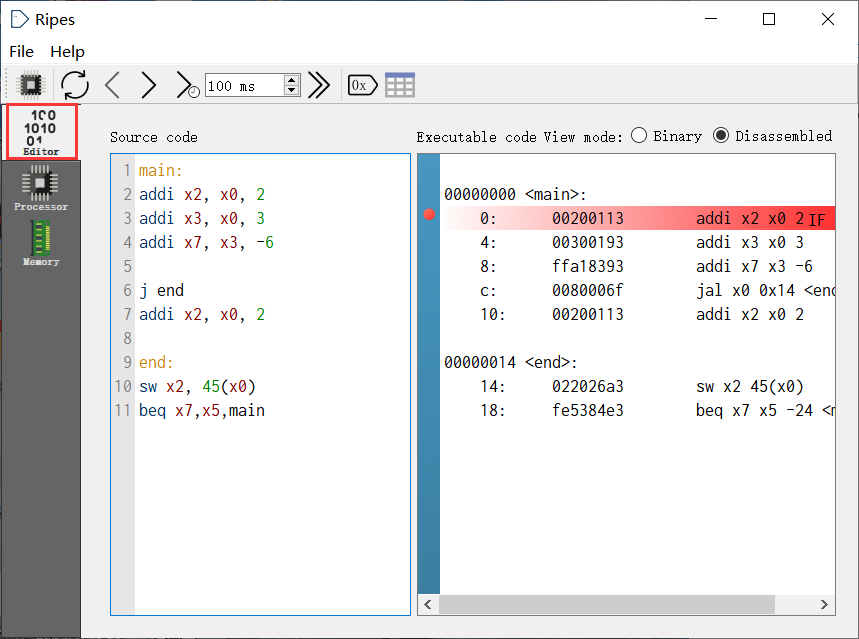The height and width of the screenshot is (639, 859).
Task: Switch to the Processor tab
Action: coord(41,189)
